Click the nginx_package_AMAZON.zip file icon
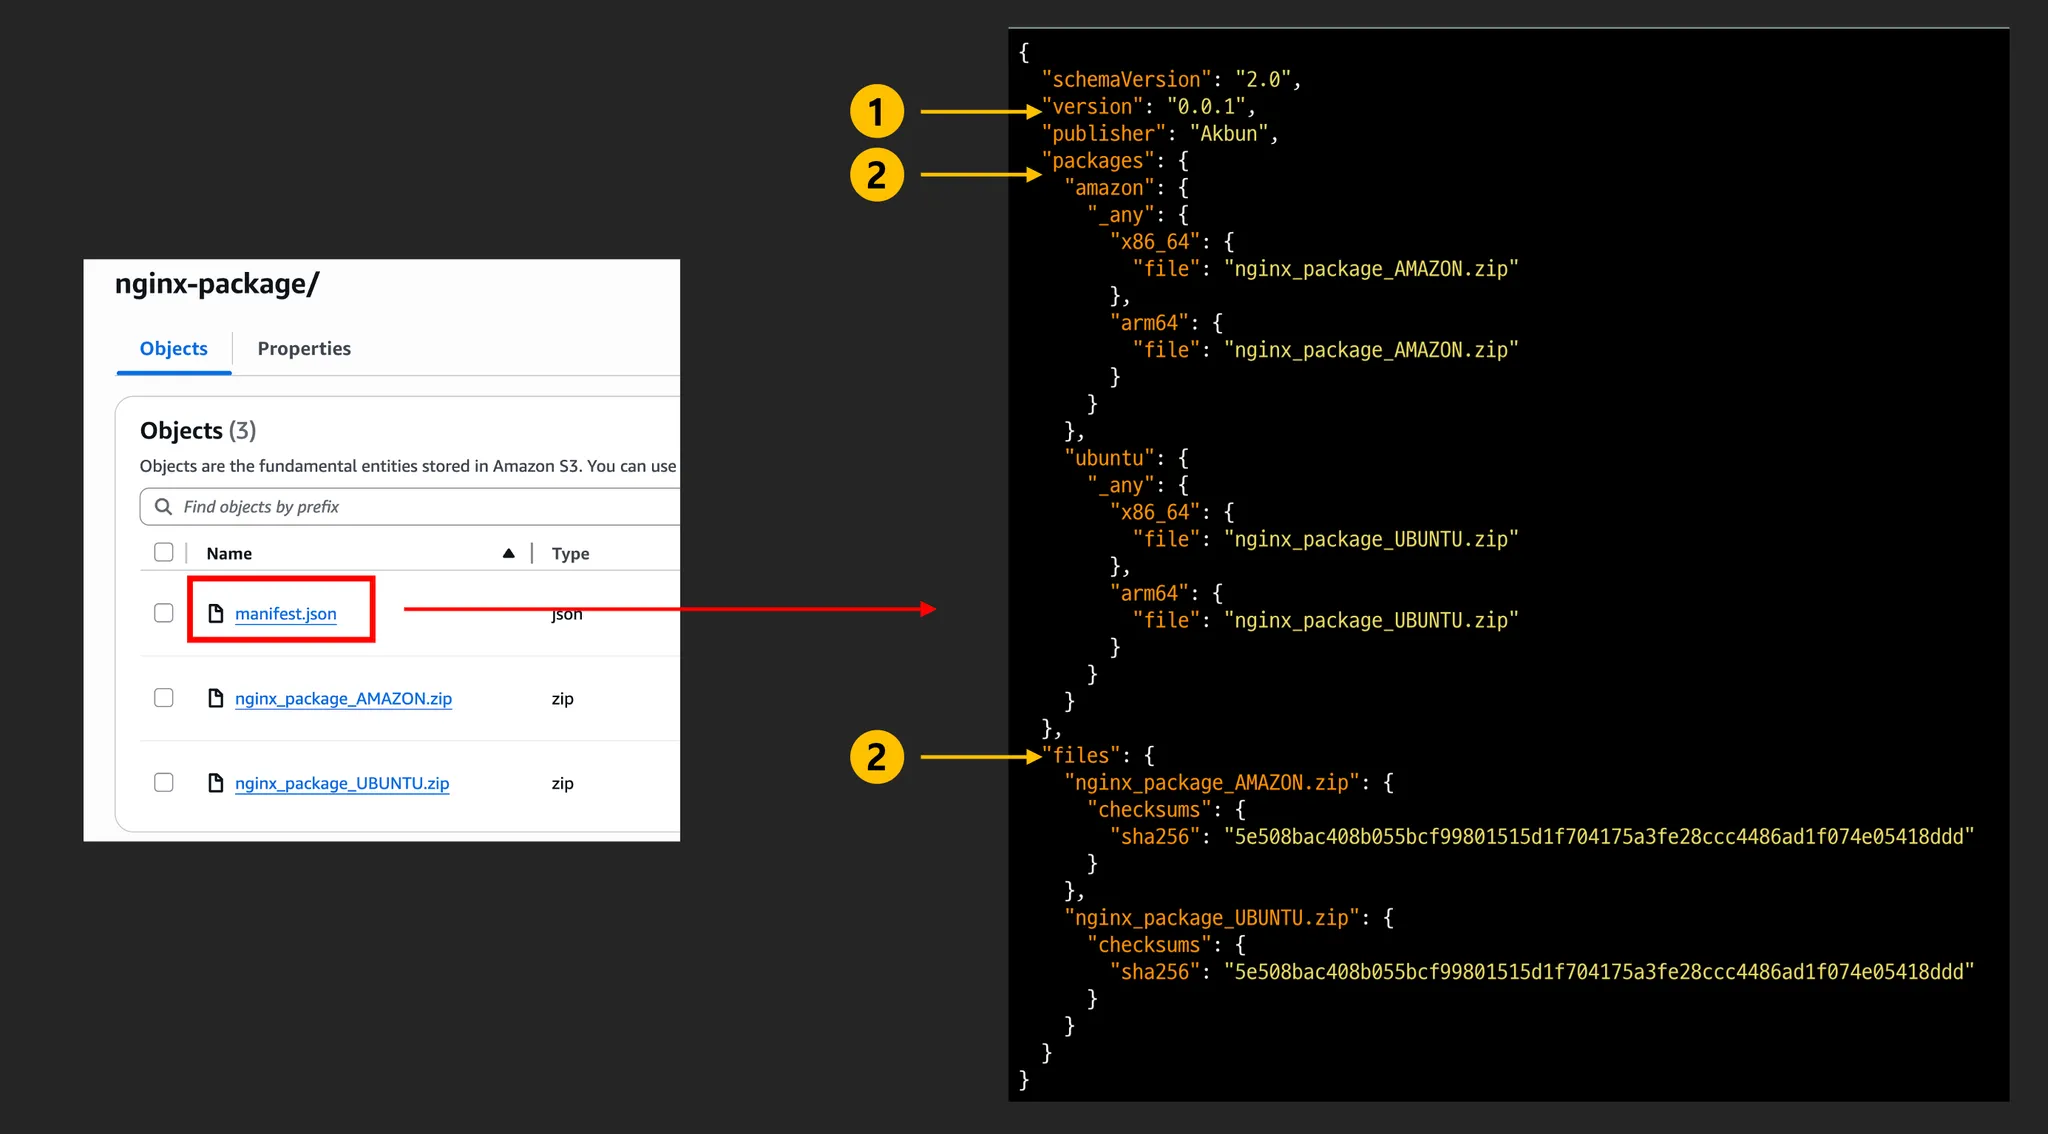Screen dimensions: 2048x1134 (x=215, y=698)
